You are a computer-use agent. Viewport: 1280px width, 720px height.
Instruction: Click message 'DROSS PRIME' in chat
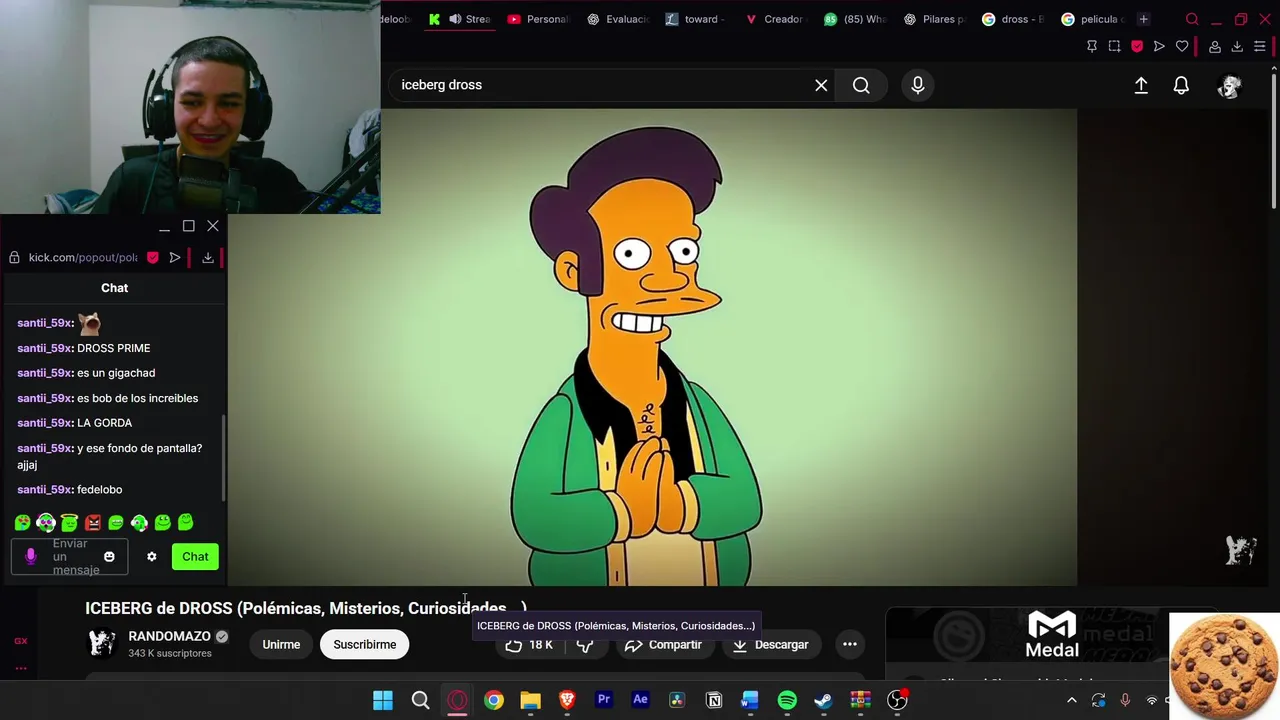[x=113, y=348]
